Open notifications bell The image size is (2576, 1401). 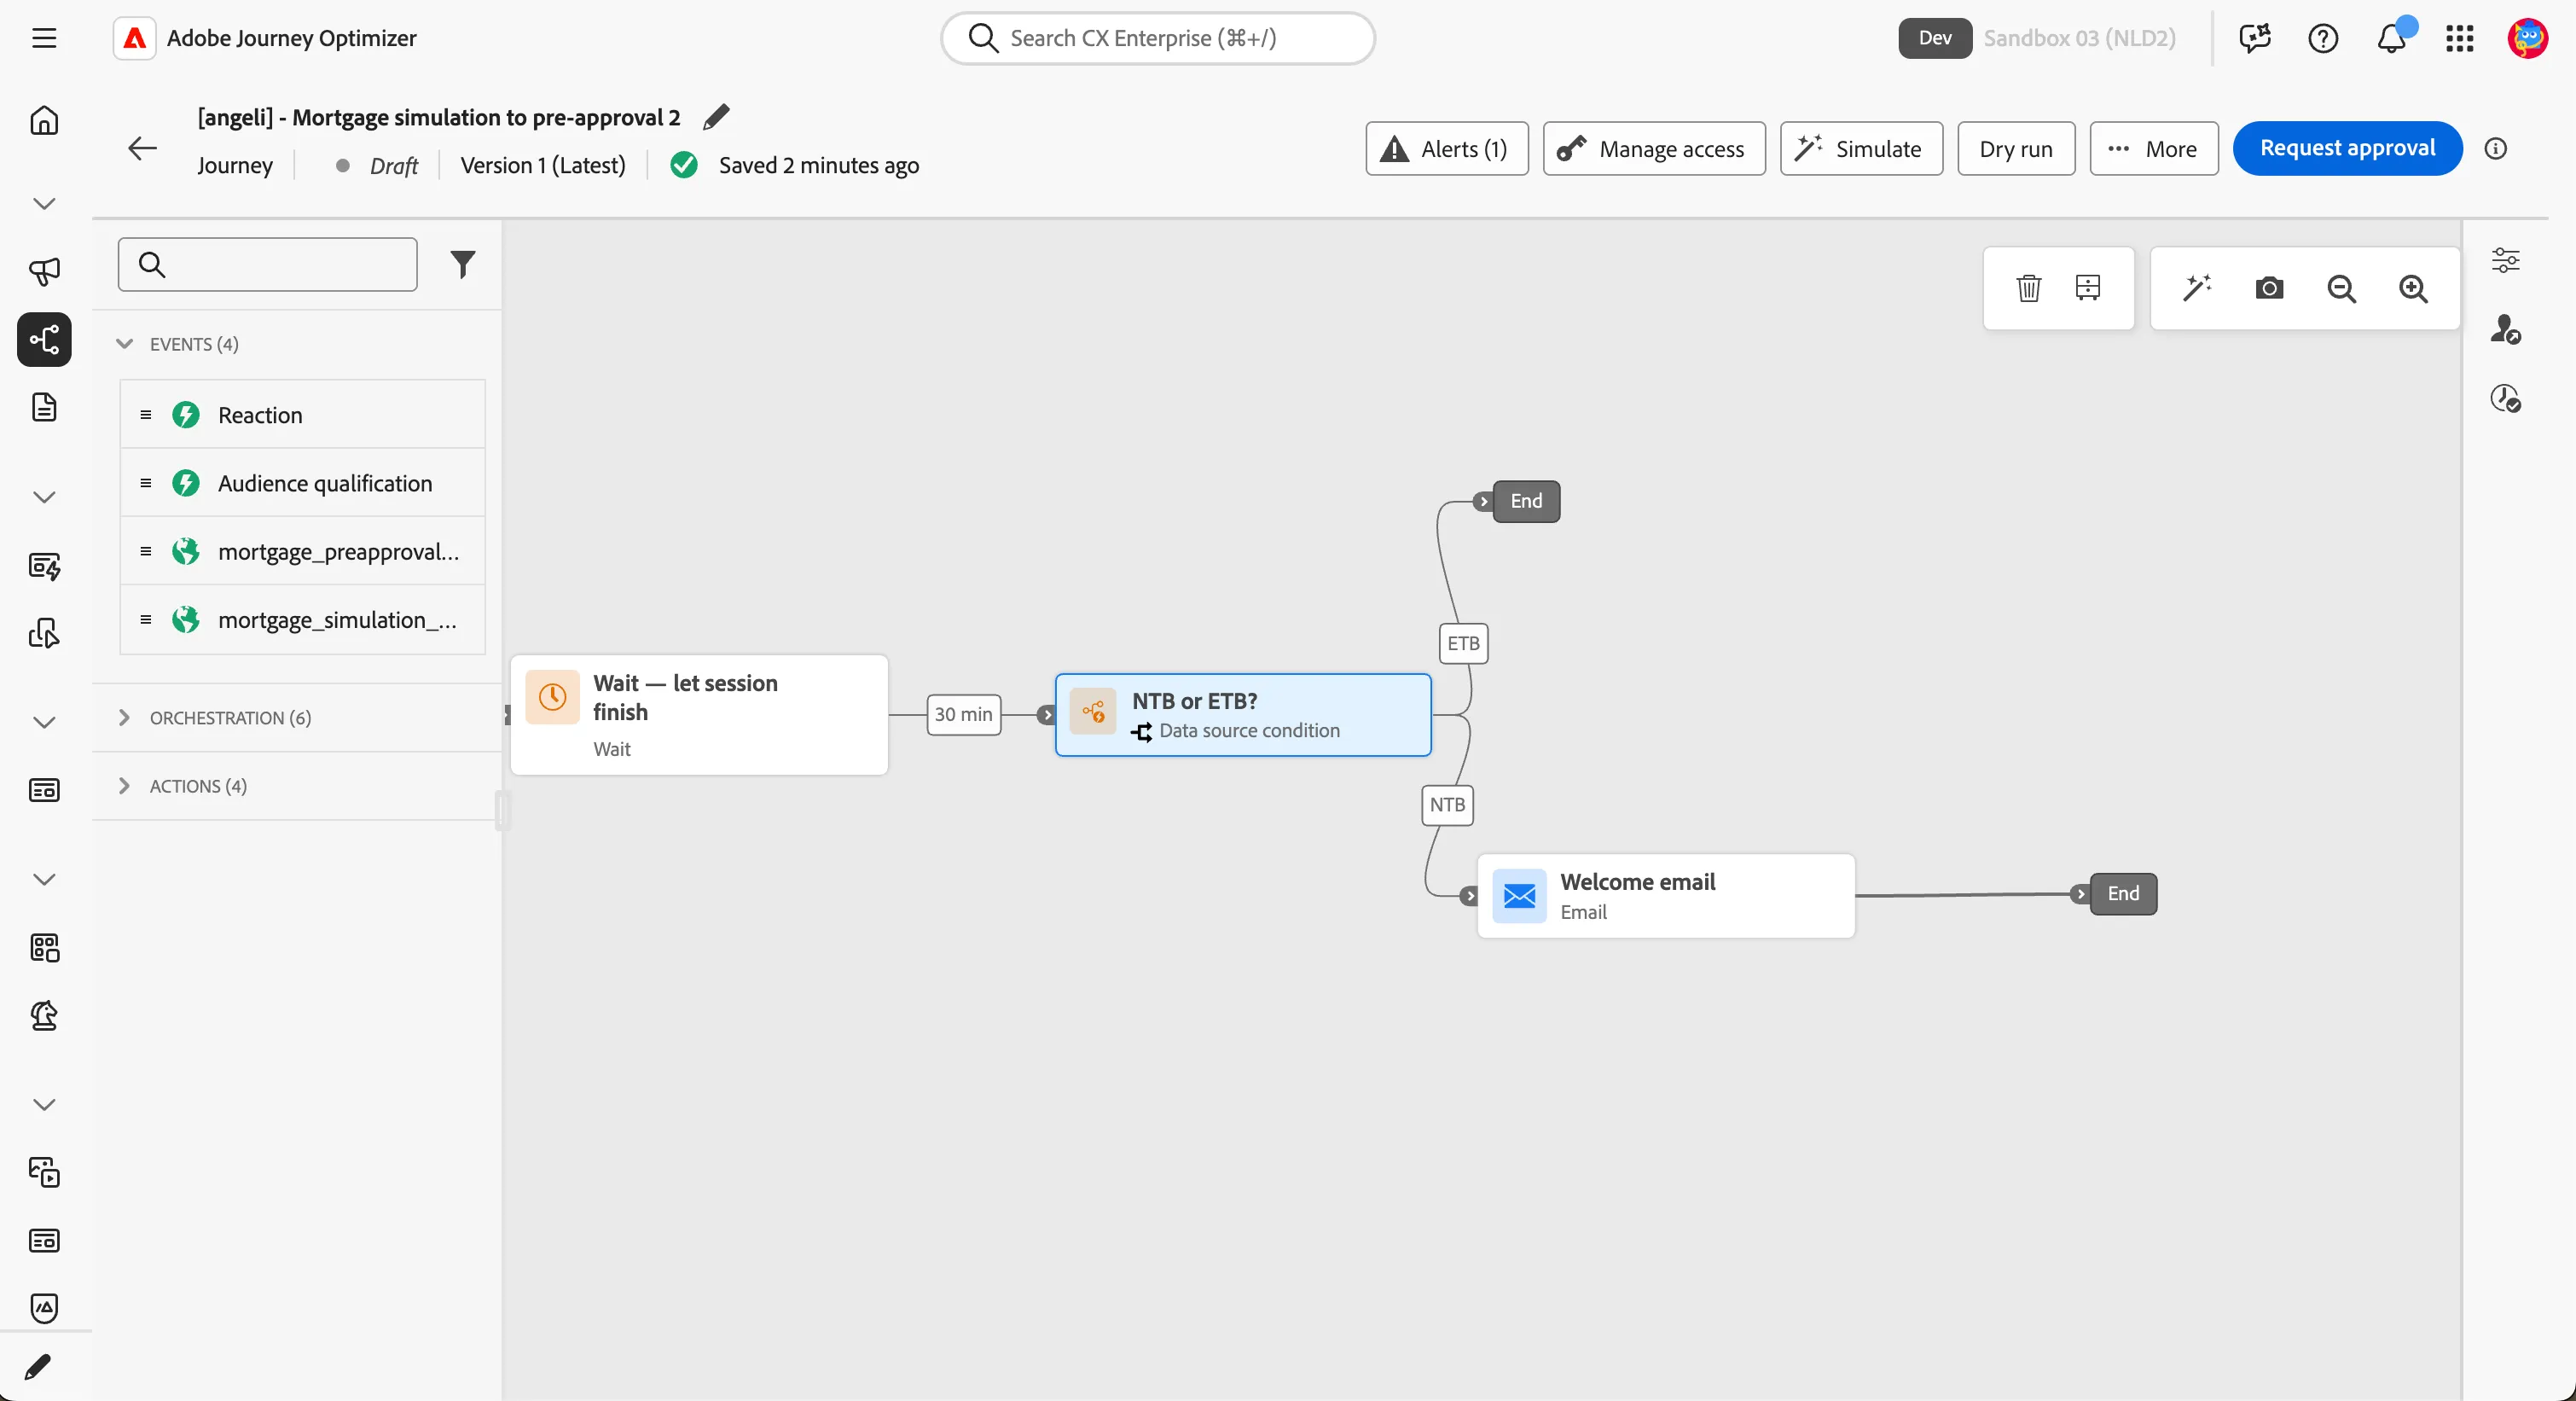click(x=2391, y=38)
